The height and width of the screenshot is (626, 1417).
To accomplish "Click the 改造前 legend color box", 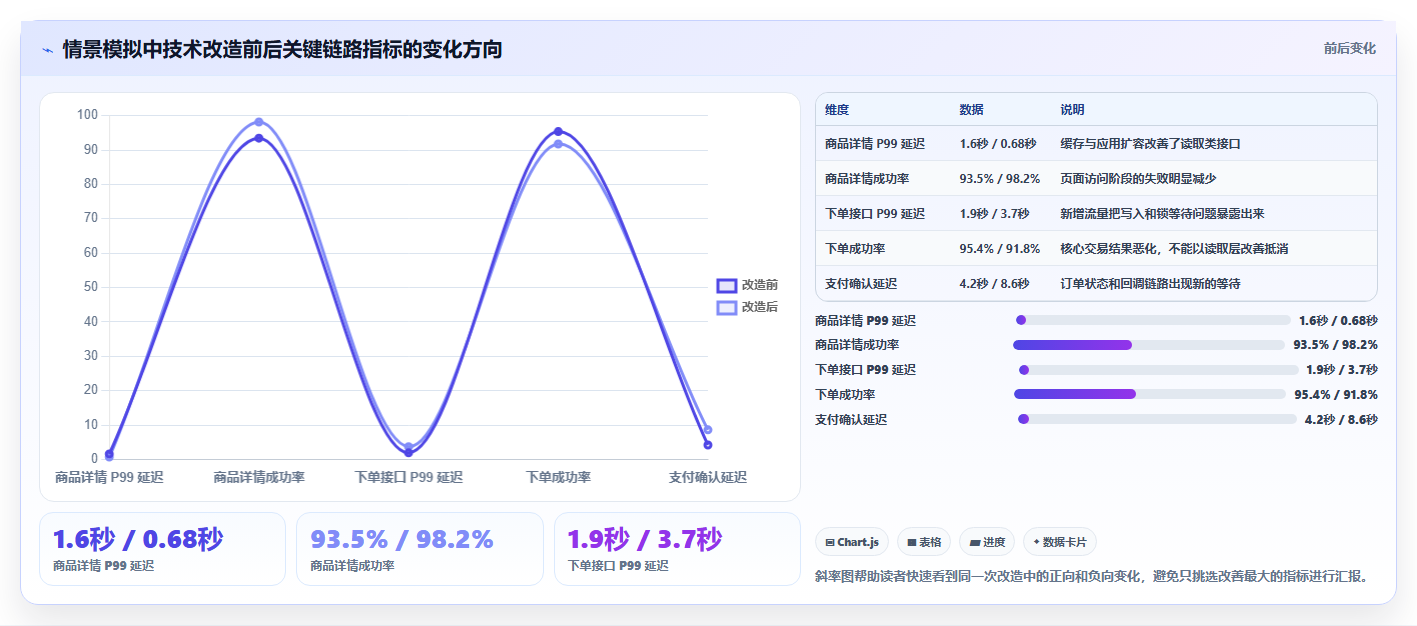I will tap(727, 285).
